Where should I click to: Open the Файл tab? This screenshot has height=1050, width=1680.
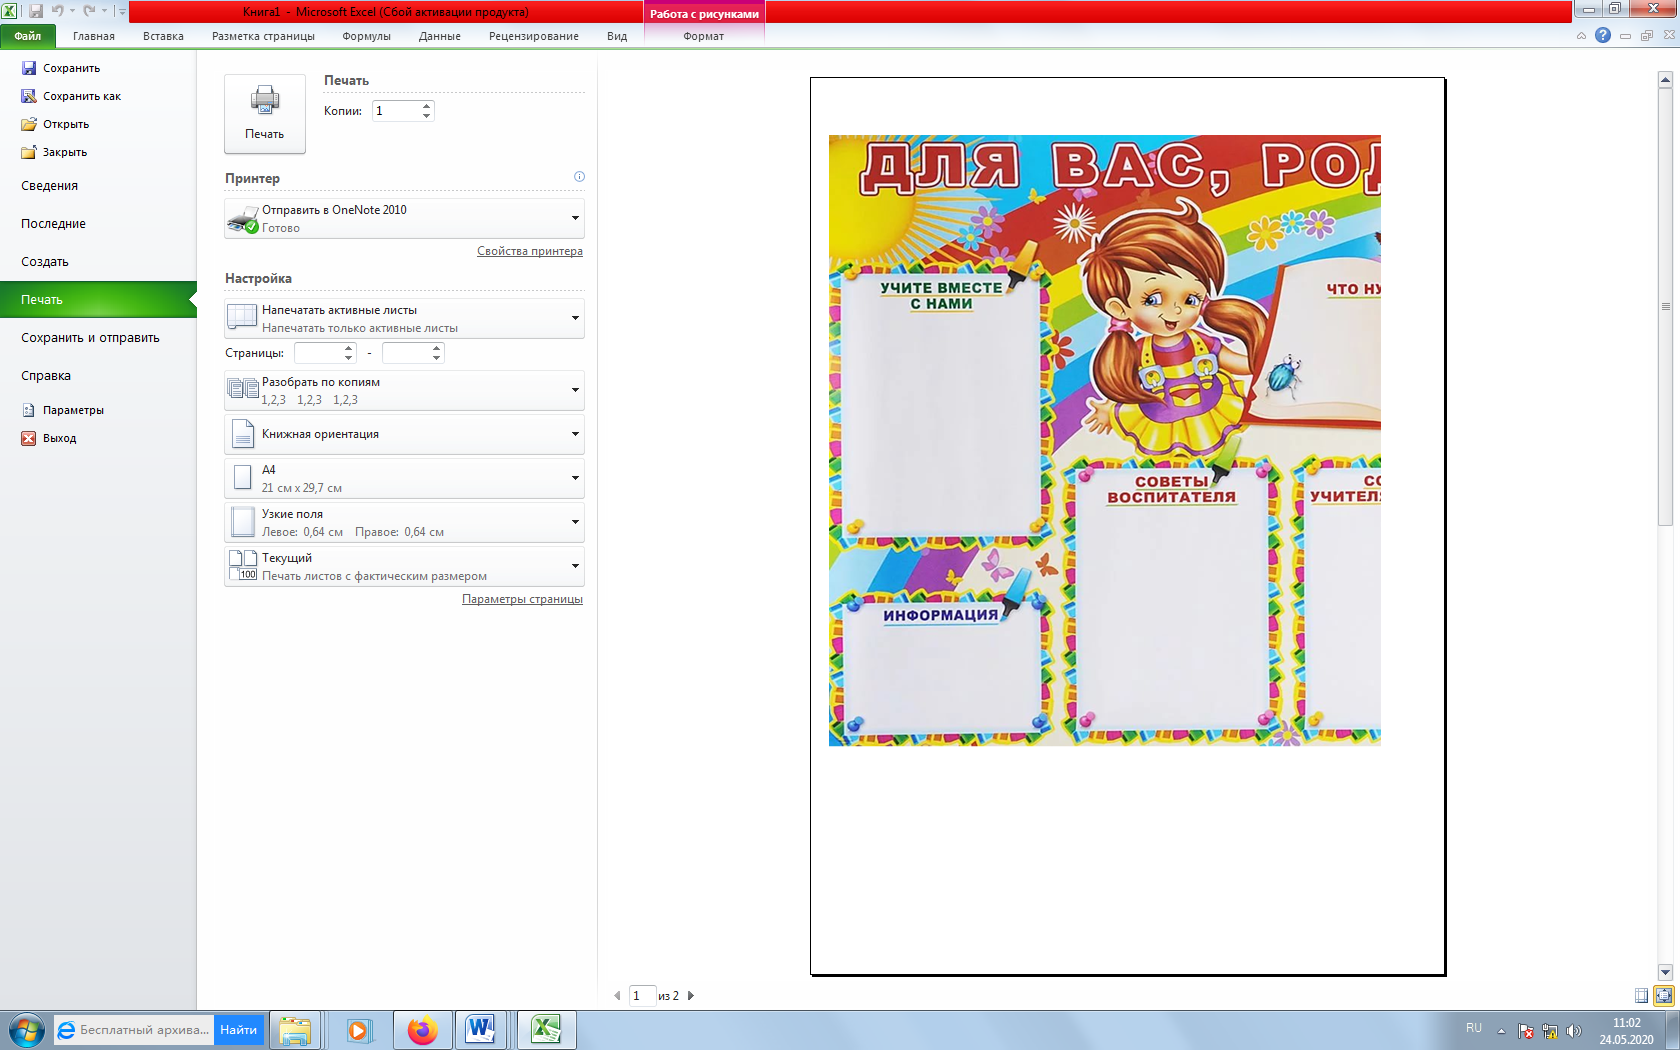pos(28,36)
